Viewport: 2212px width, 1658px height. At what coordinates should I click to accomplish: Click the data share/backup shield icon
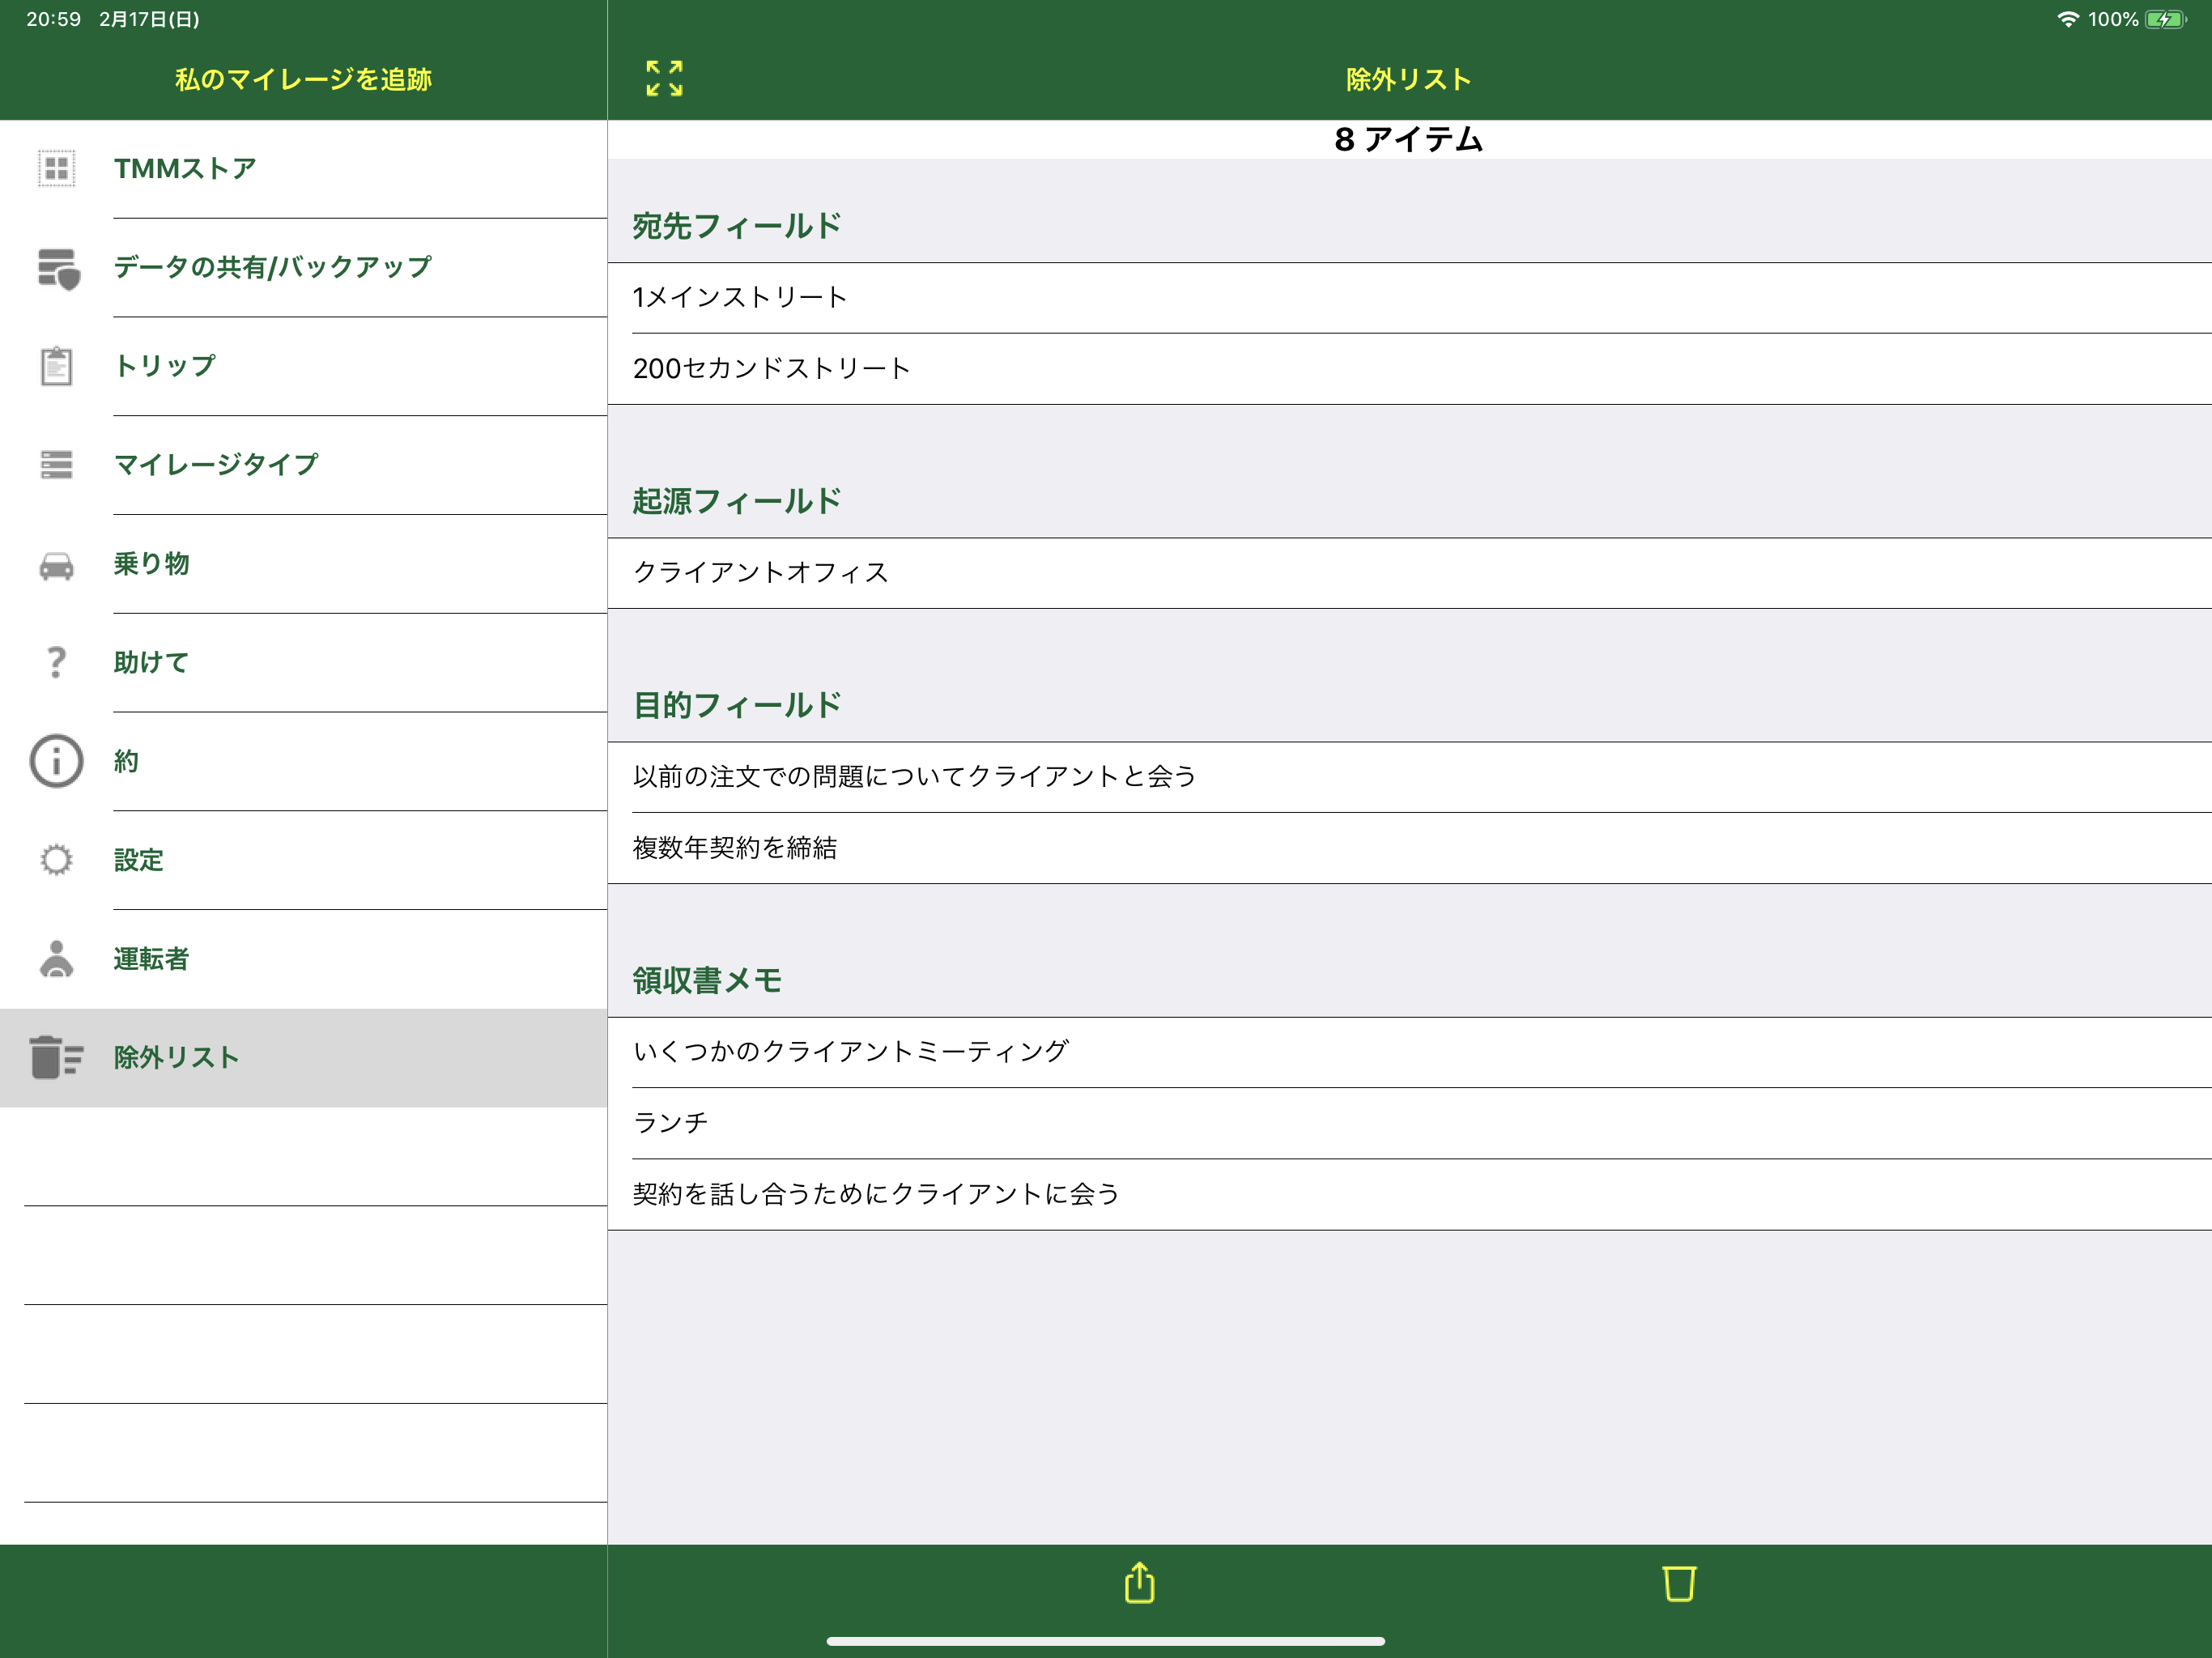[58, 268]
